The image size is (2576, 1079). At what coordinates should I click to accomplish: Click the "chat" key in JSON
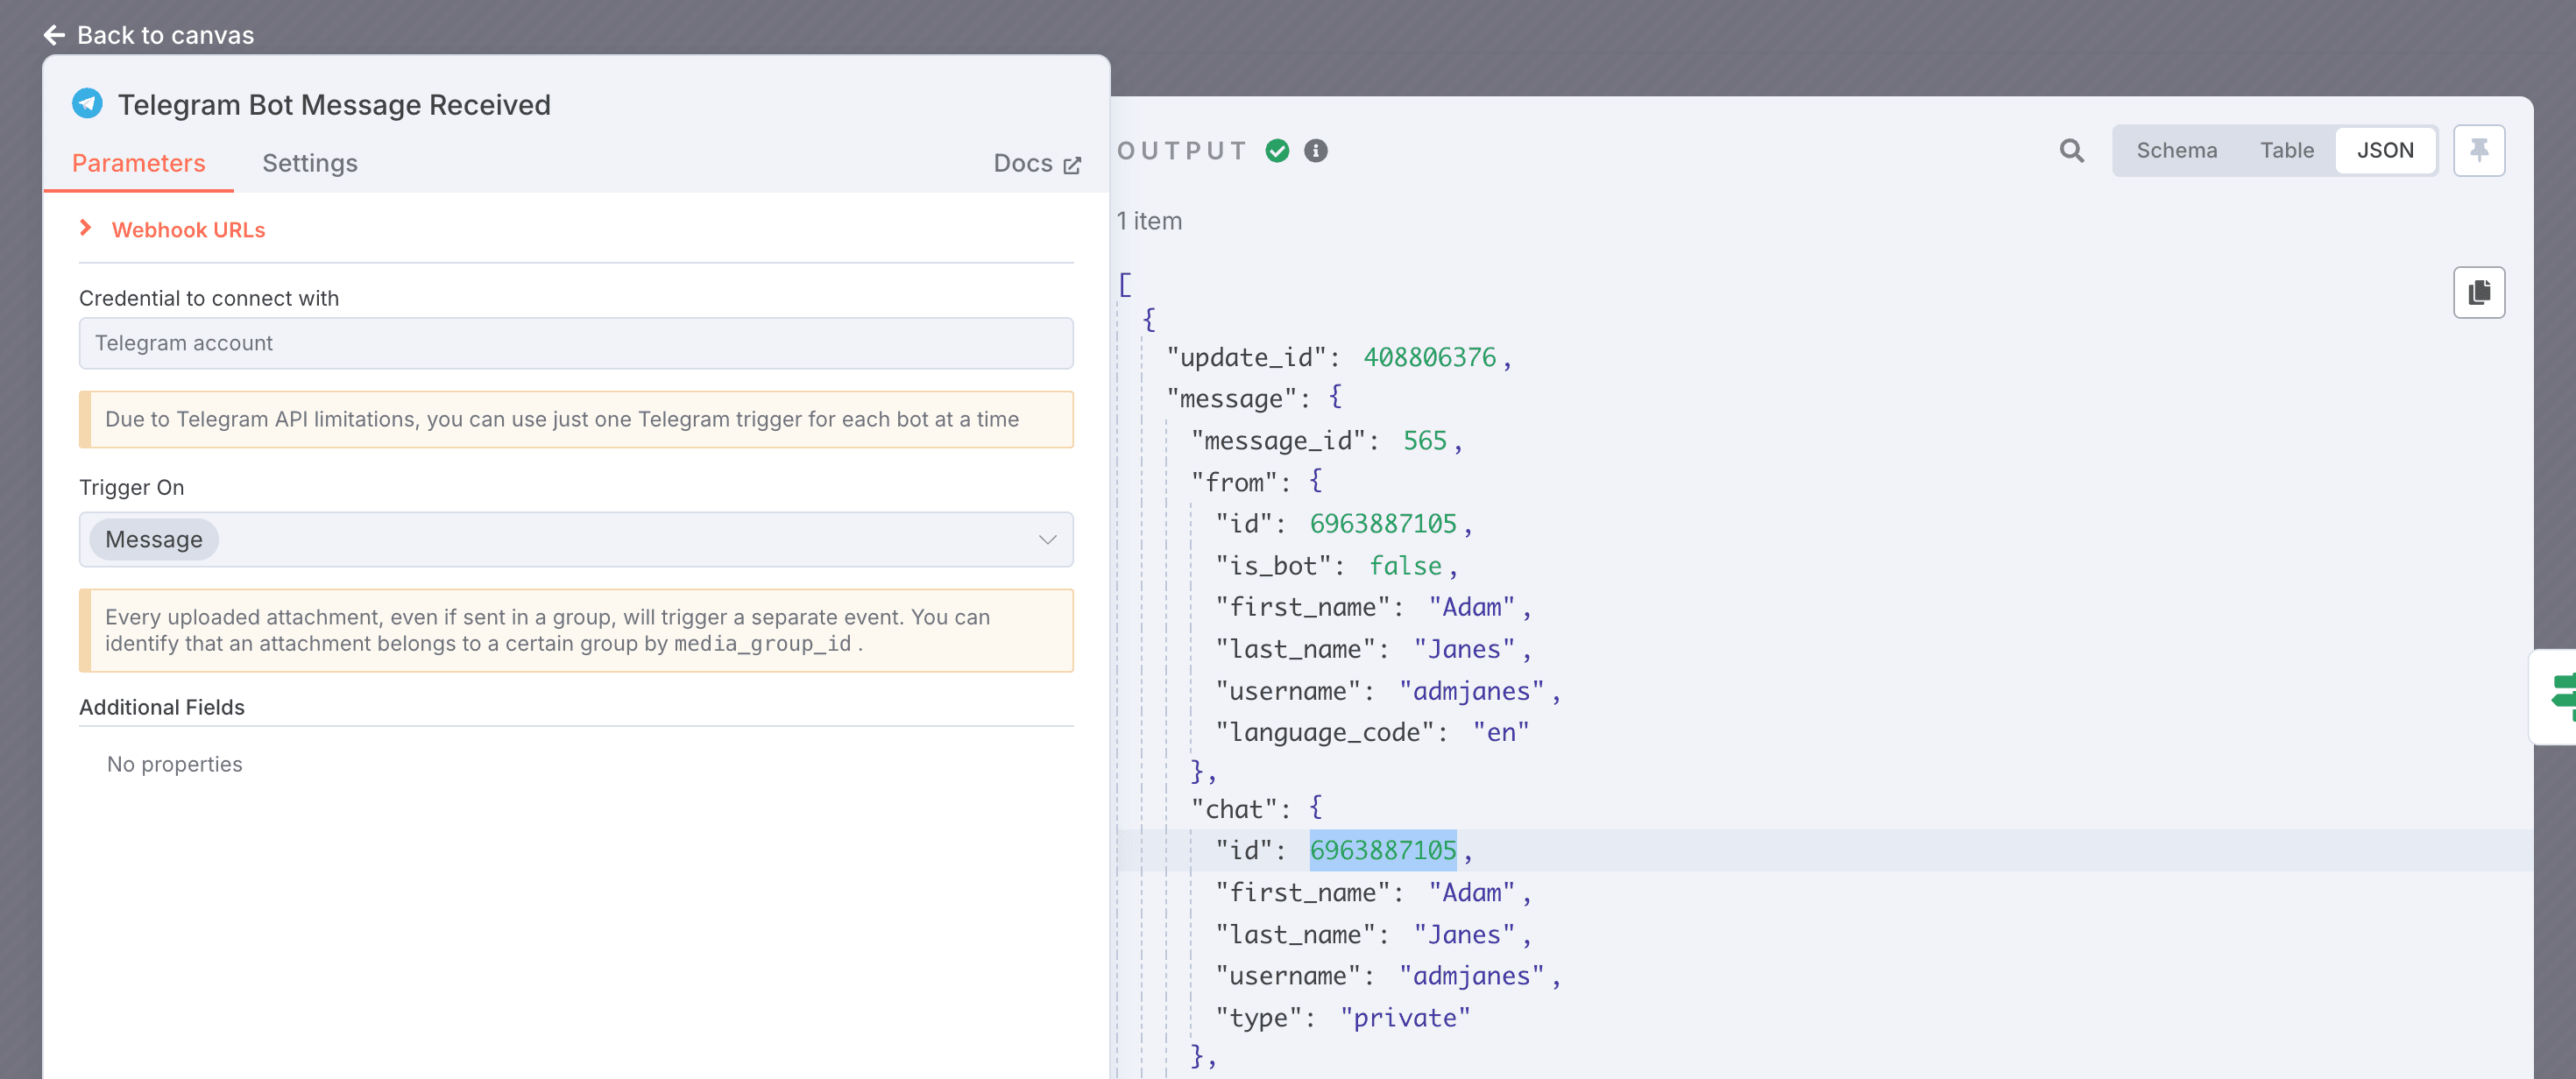(x=1234, y=809)
